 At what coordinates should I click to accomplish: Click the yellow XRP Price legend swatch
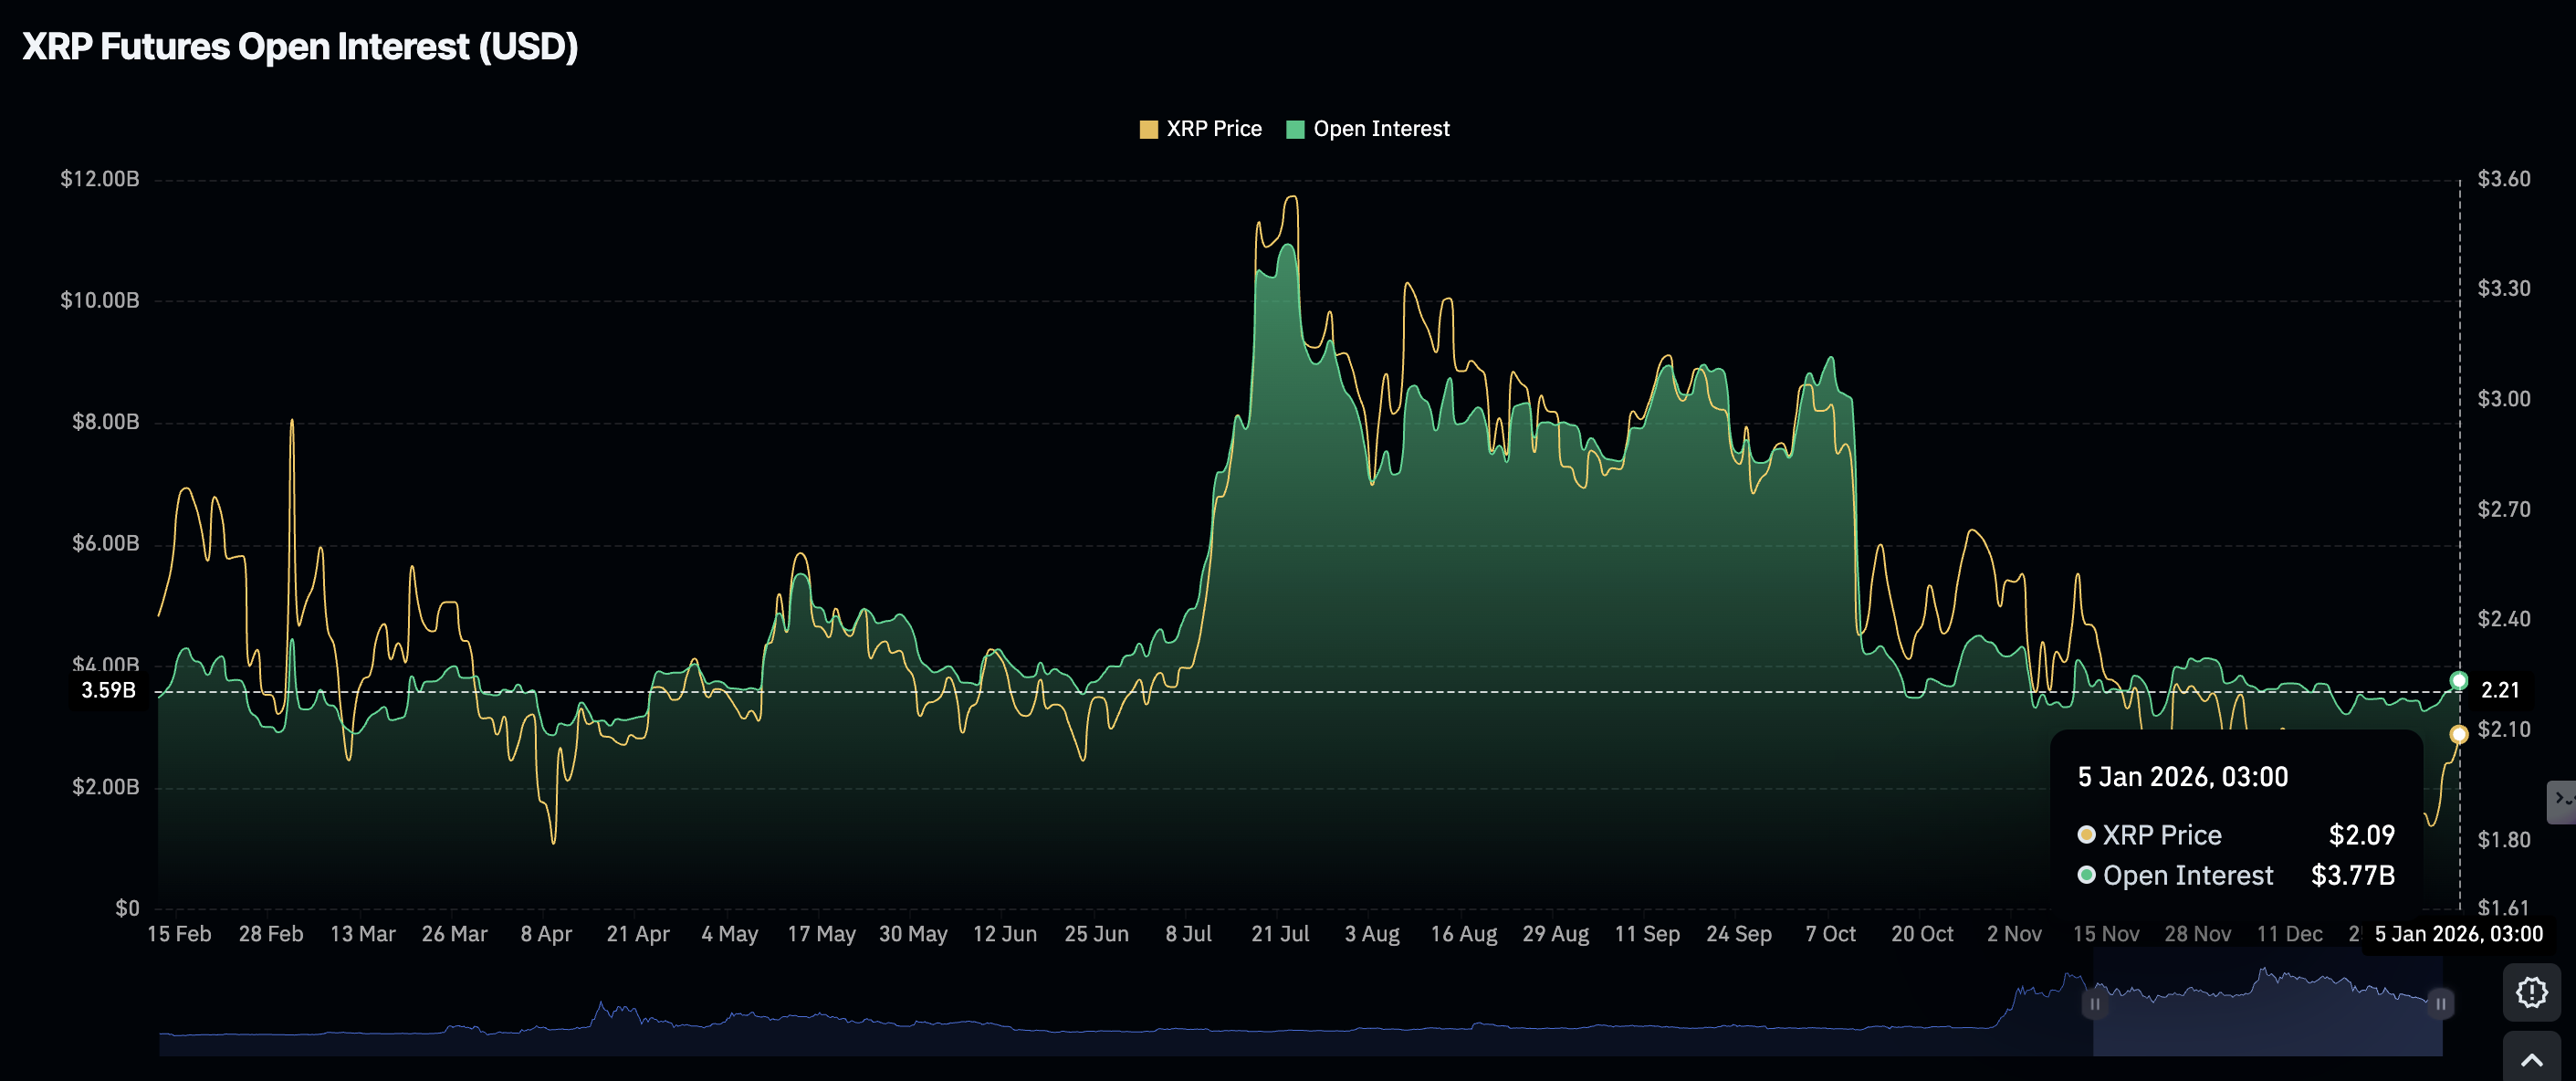pyautogui.click(x=1148, y=128)
